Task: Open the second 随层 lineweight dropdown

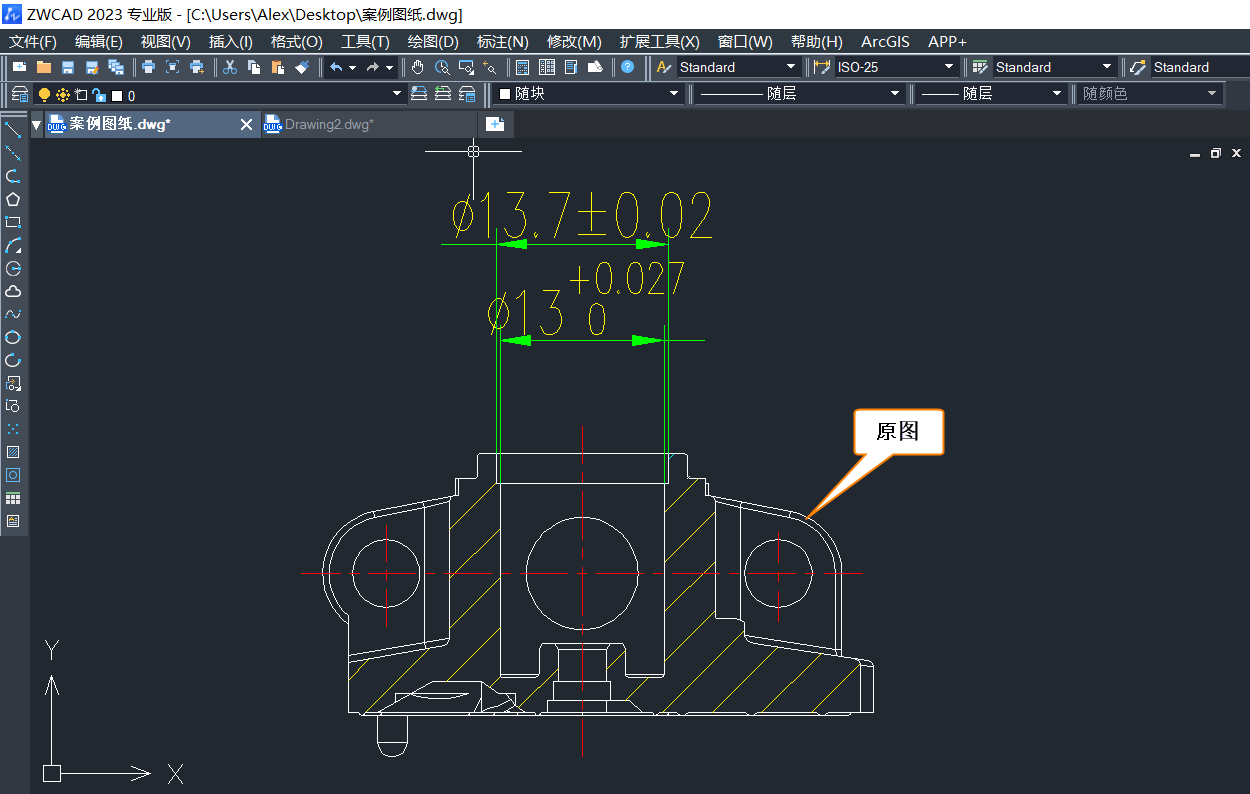Action: tap(992, 93)
